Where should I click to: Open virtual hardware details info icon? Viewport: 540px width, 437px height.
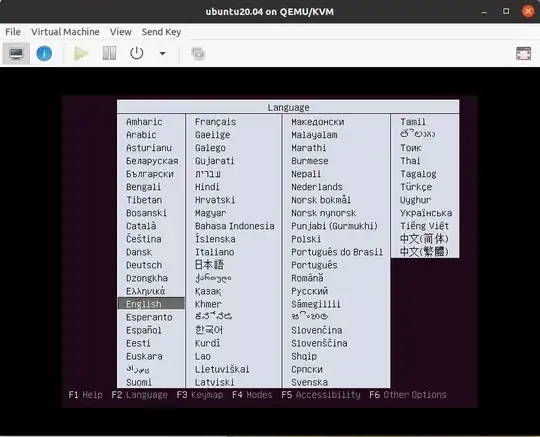(x=44, y=53)
